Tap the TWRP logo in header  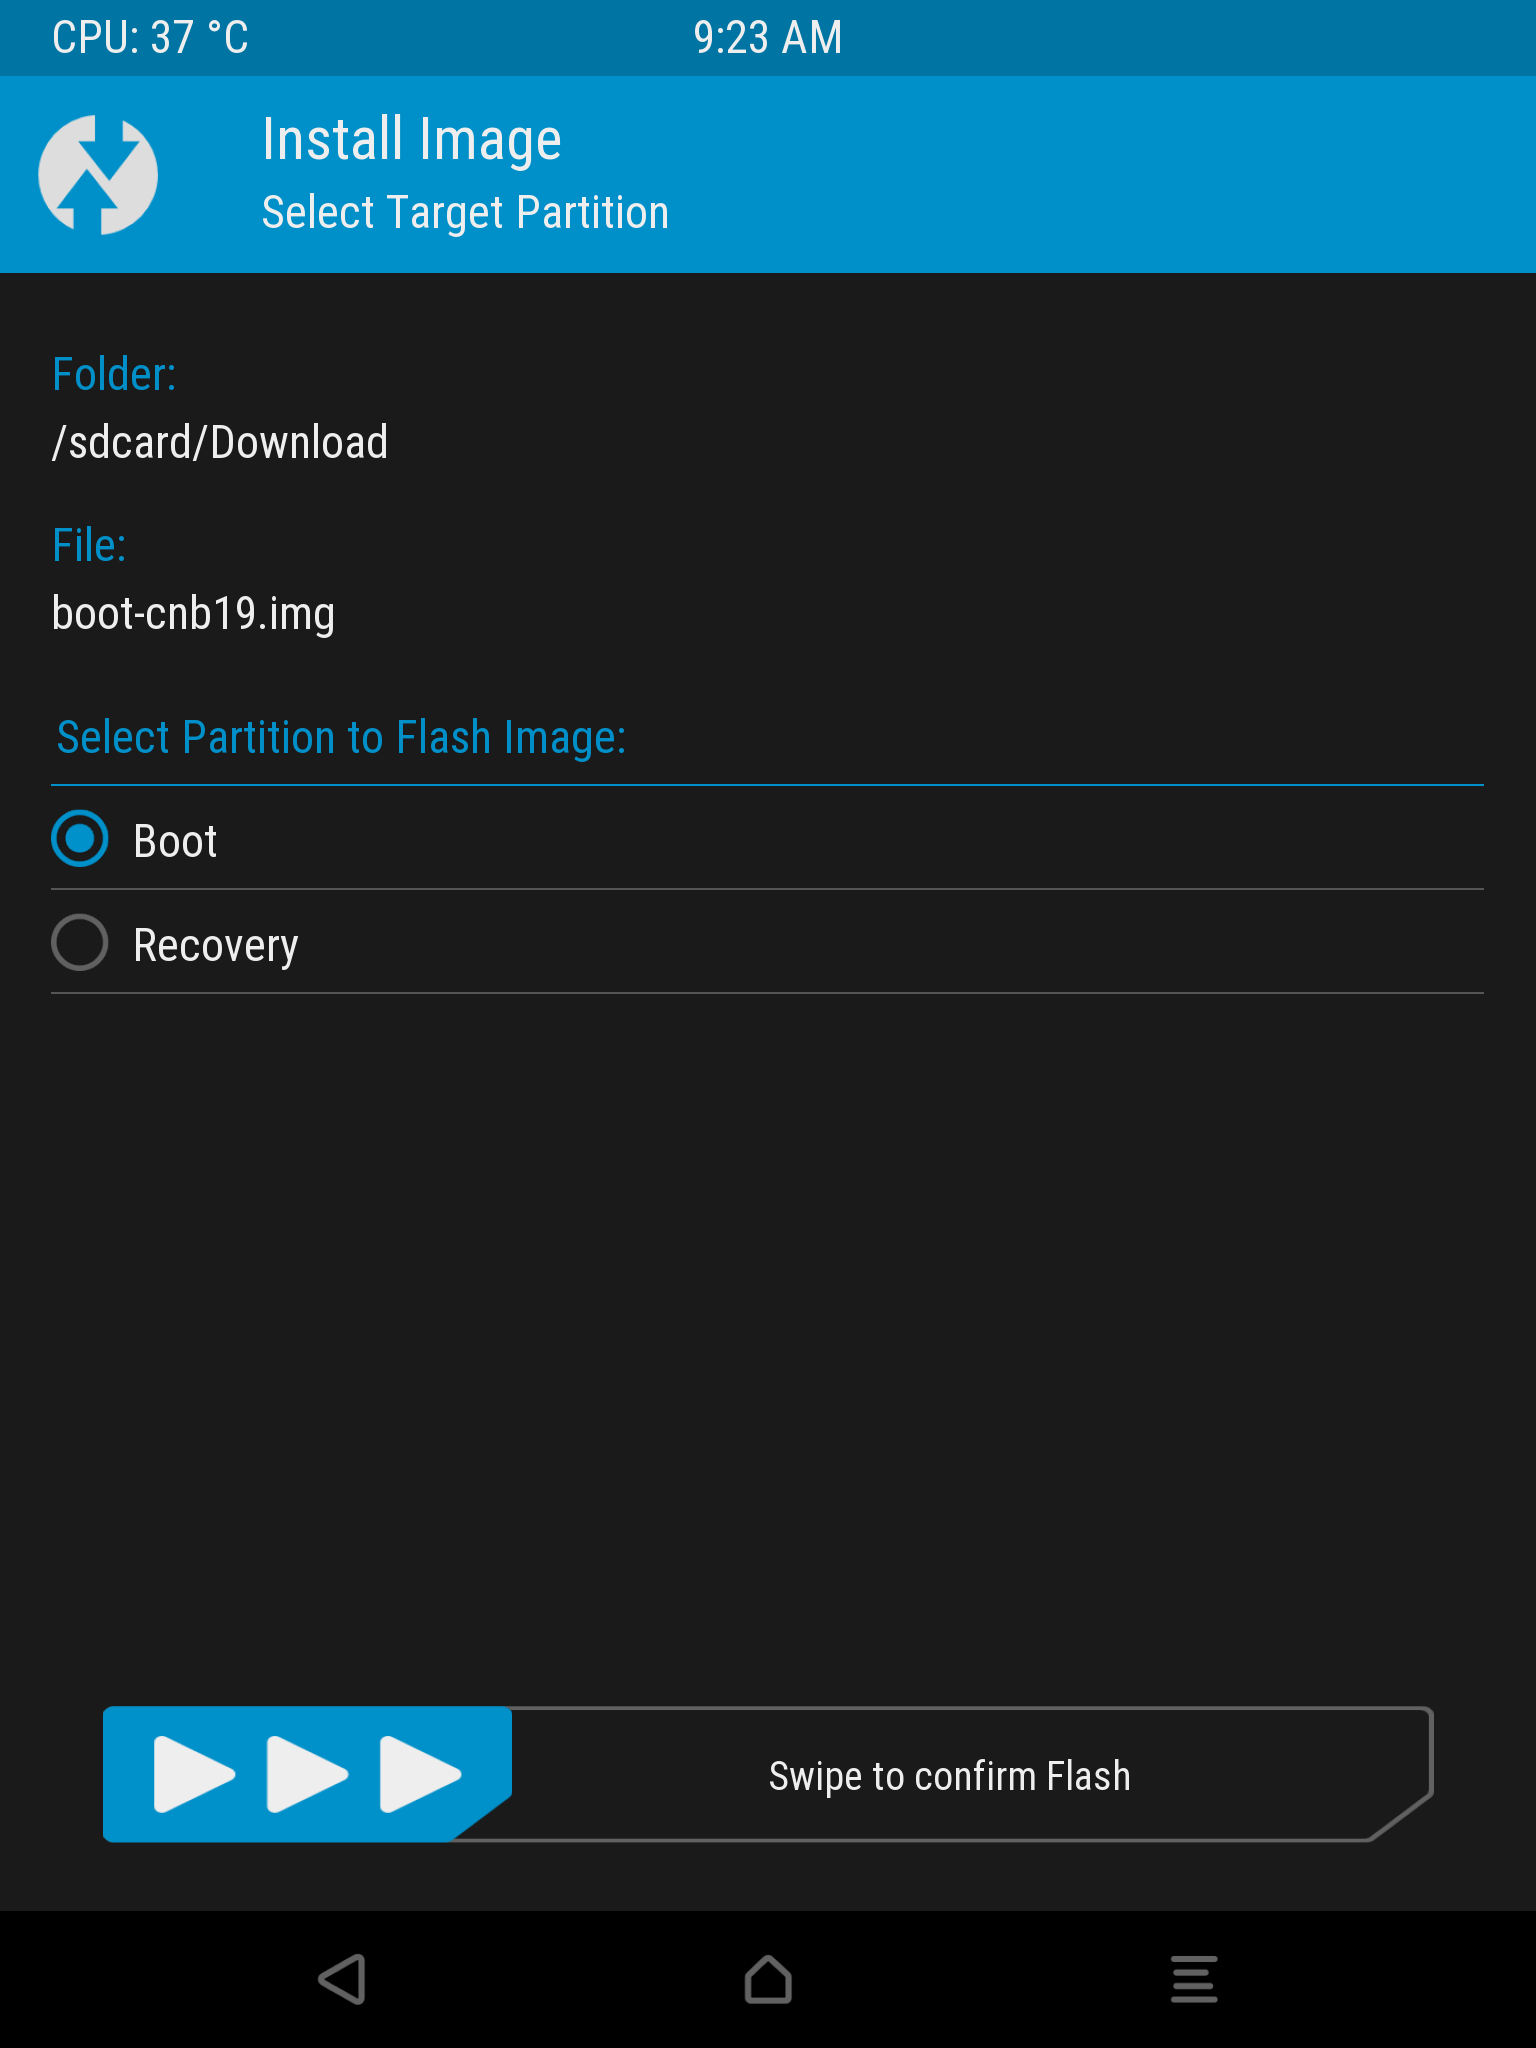pos(98,175)
